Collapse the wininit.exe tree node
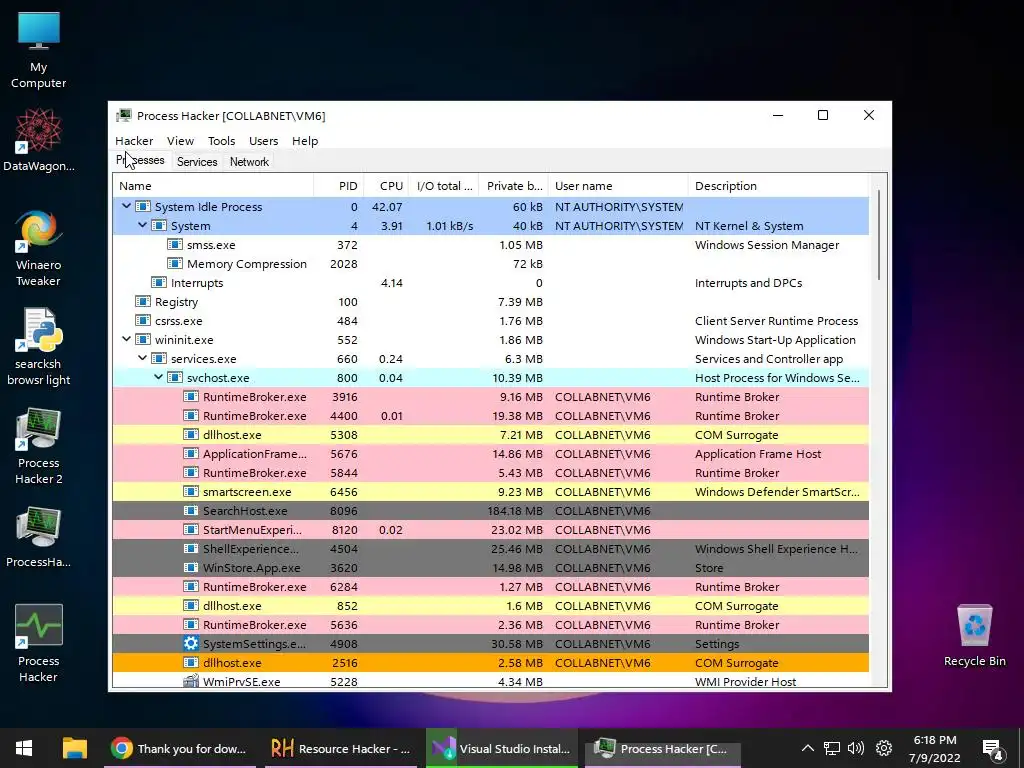 (x=126, y=340)
